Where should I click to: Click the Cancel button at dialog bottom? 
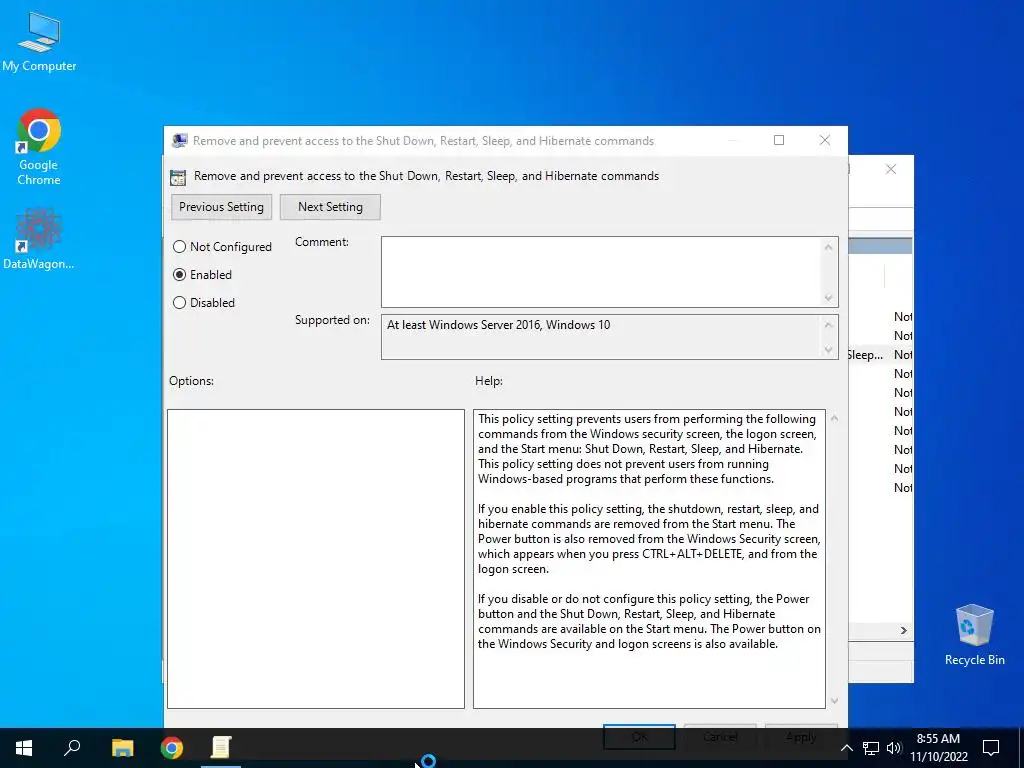click(x=720, y=736)
